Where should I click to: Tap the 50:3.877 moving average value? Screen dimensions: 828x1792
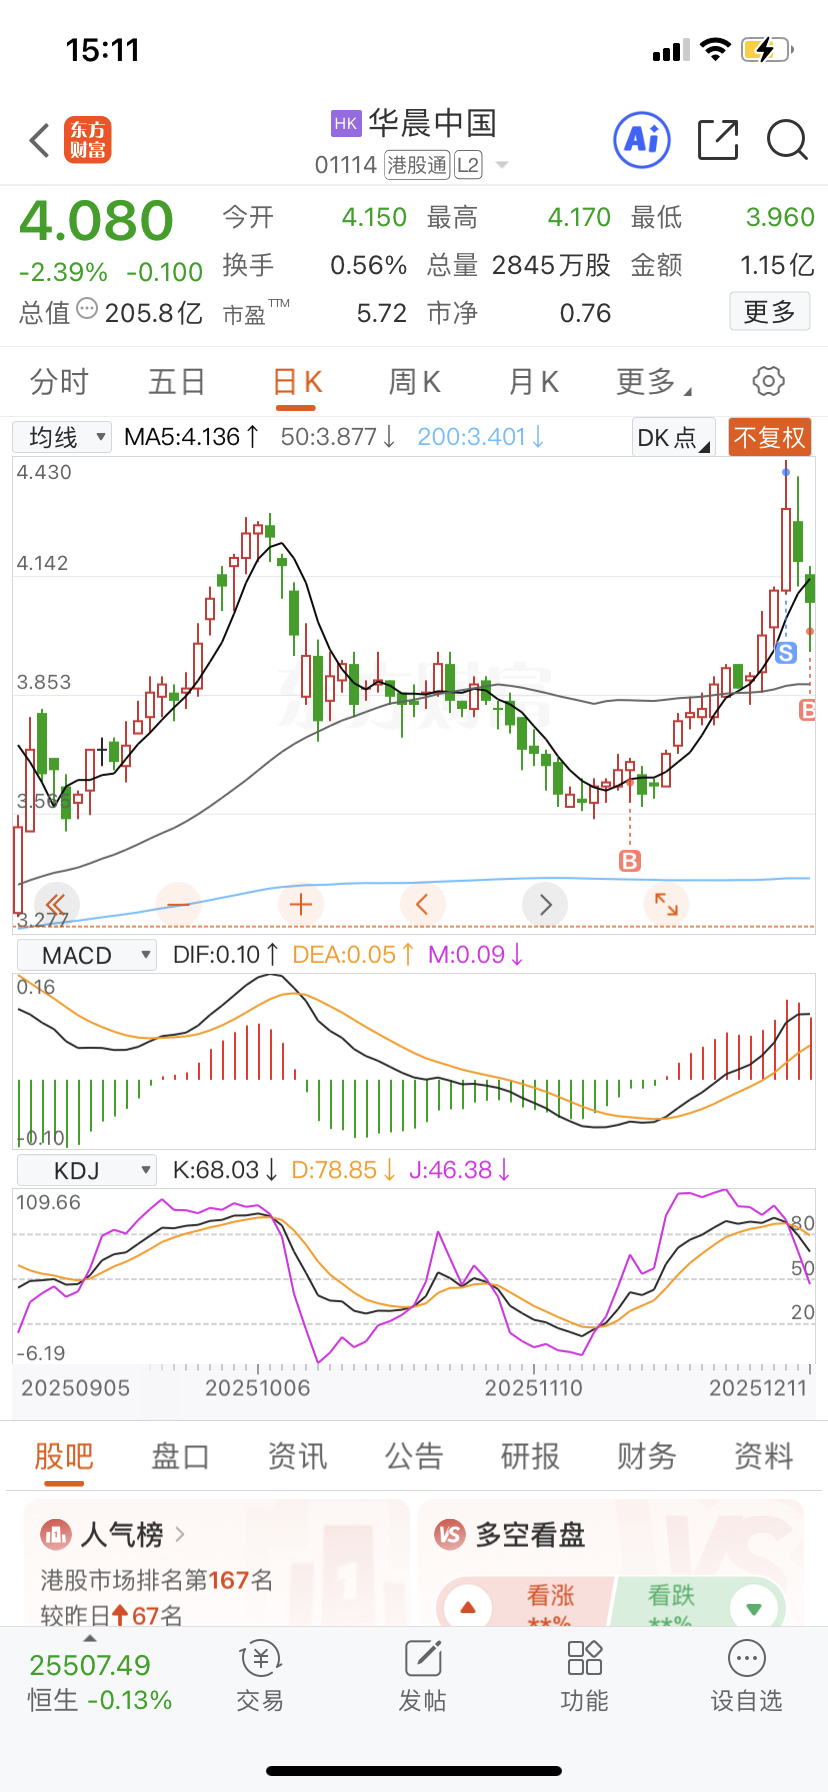(338, 437)
